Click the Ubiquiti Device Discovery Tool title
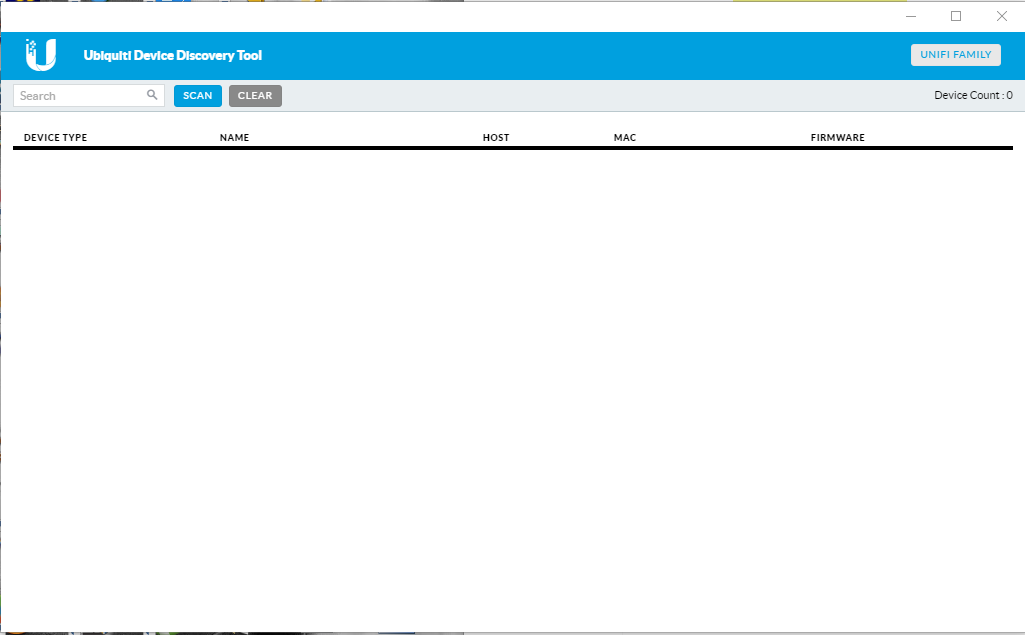The height and width of the screenshot is (635, 1025). 173,56
